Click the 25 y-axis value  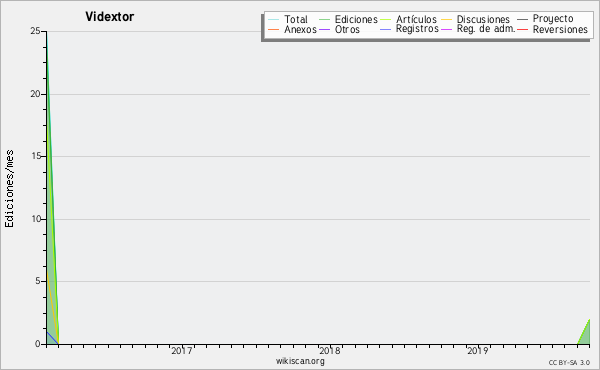pos(35,31)
